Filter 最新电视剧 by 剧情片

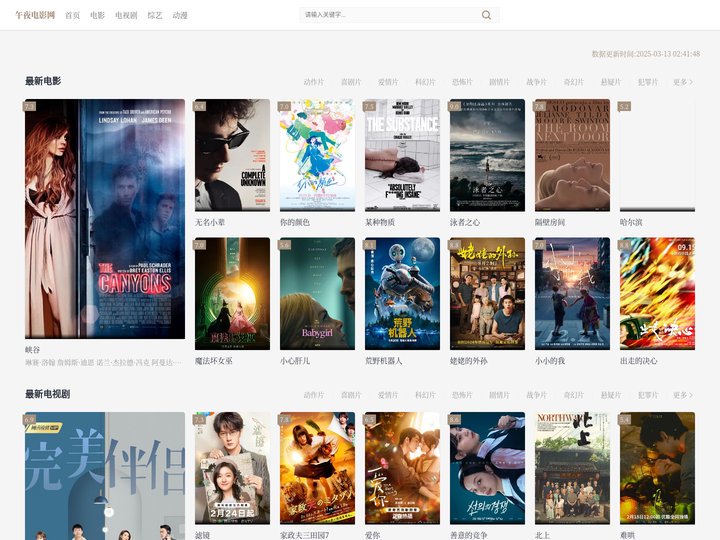(499, 395)
